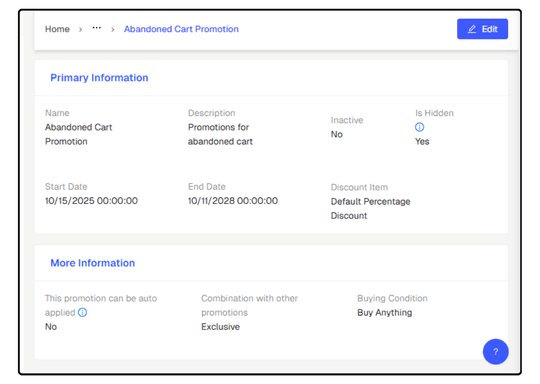This screenshot has width=540, height=384.
Task: Click the End Date field label
Action: pos(207,187)
